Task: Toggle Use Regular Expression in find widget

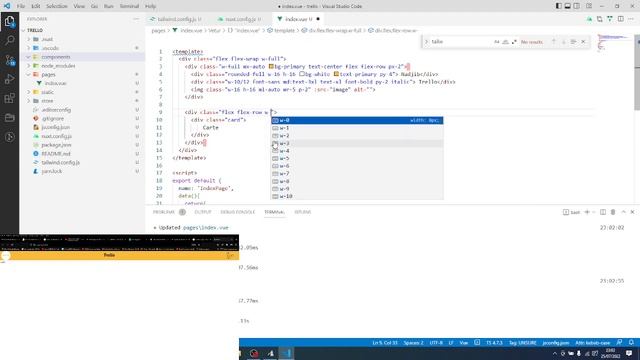Action: click(x=514, y=42)
